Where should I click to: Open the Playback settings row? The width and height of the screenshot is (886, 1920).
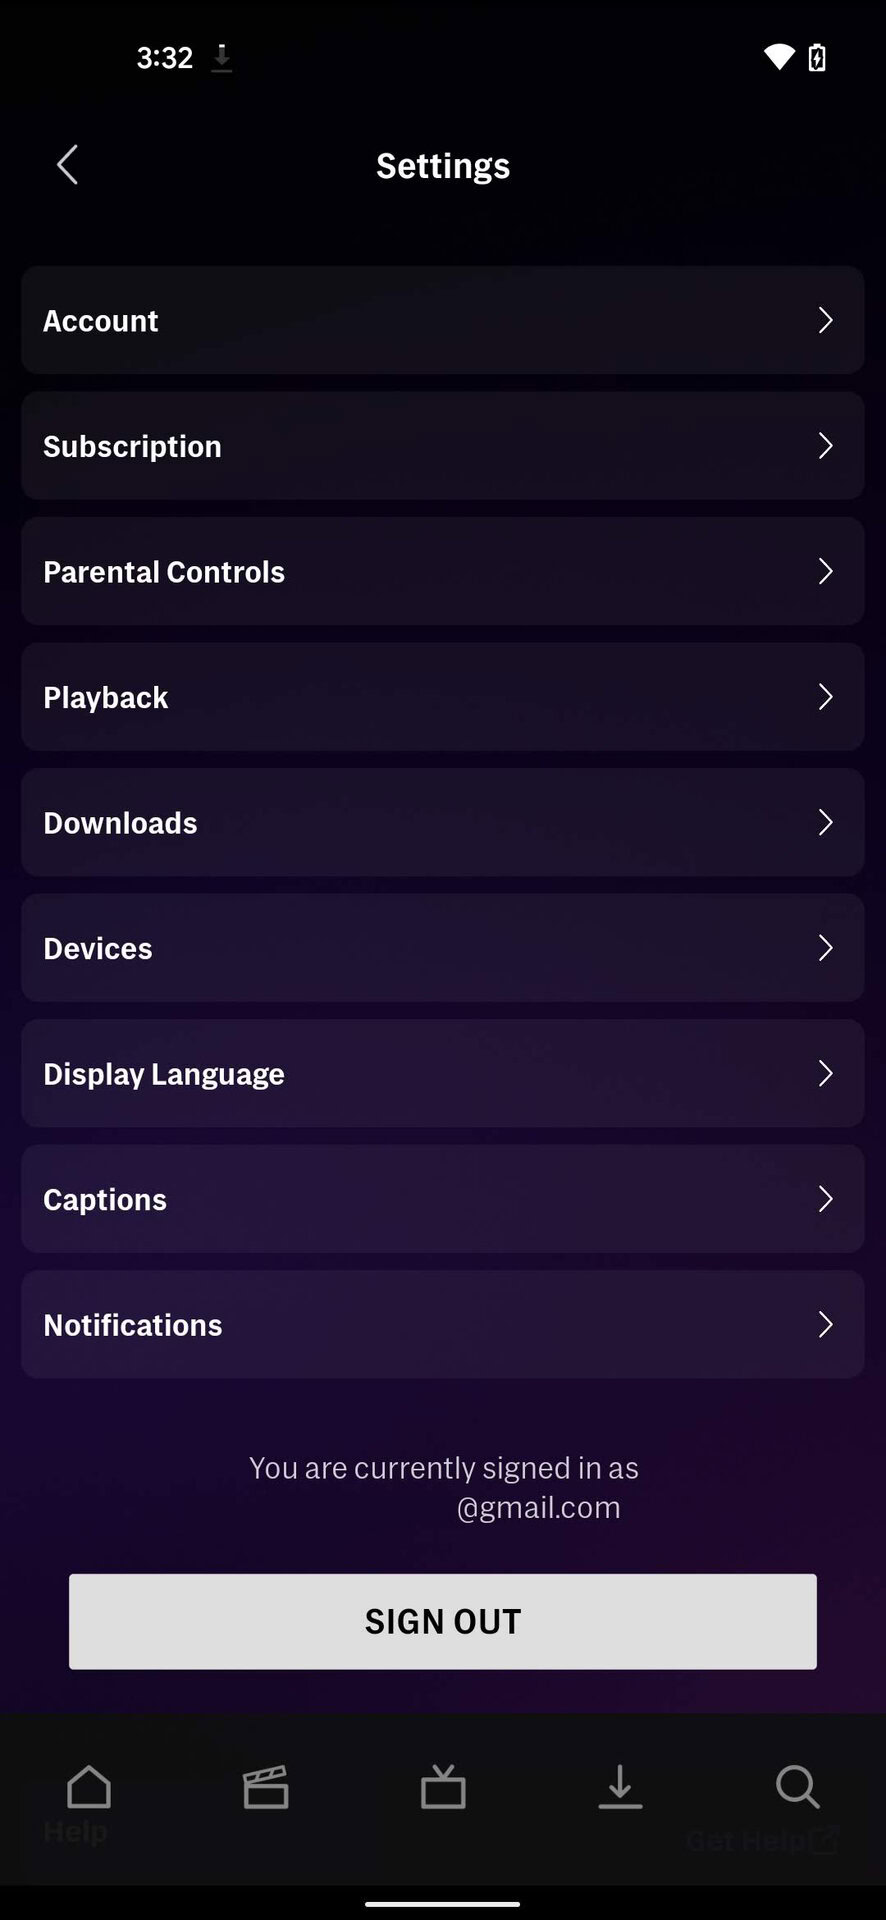(442, 697)
